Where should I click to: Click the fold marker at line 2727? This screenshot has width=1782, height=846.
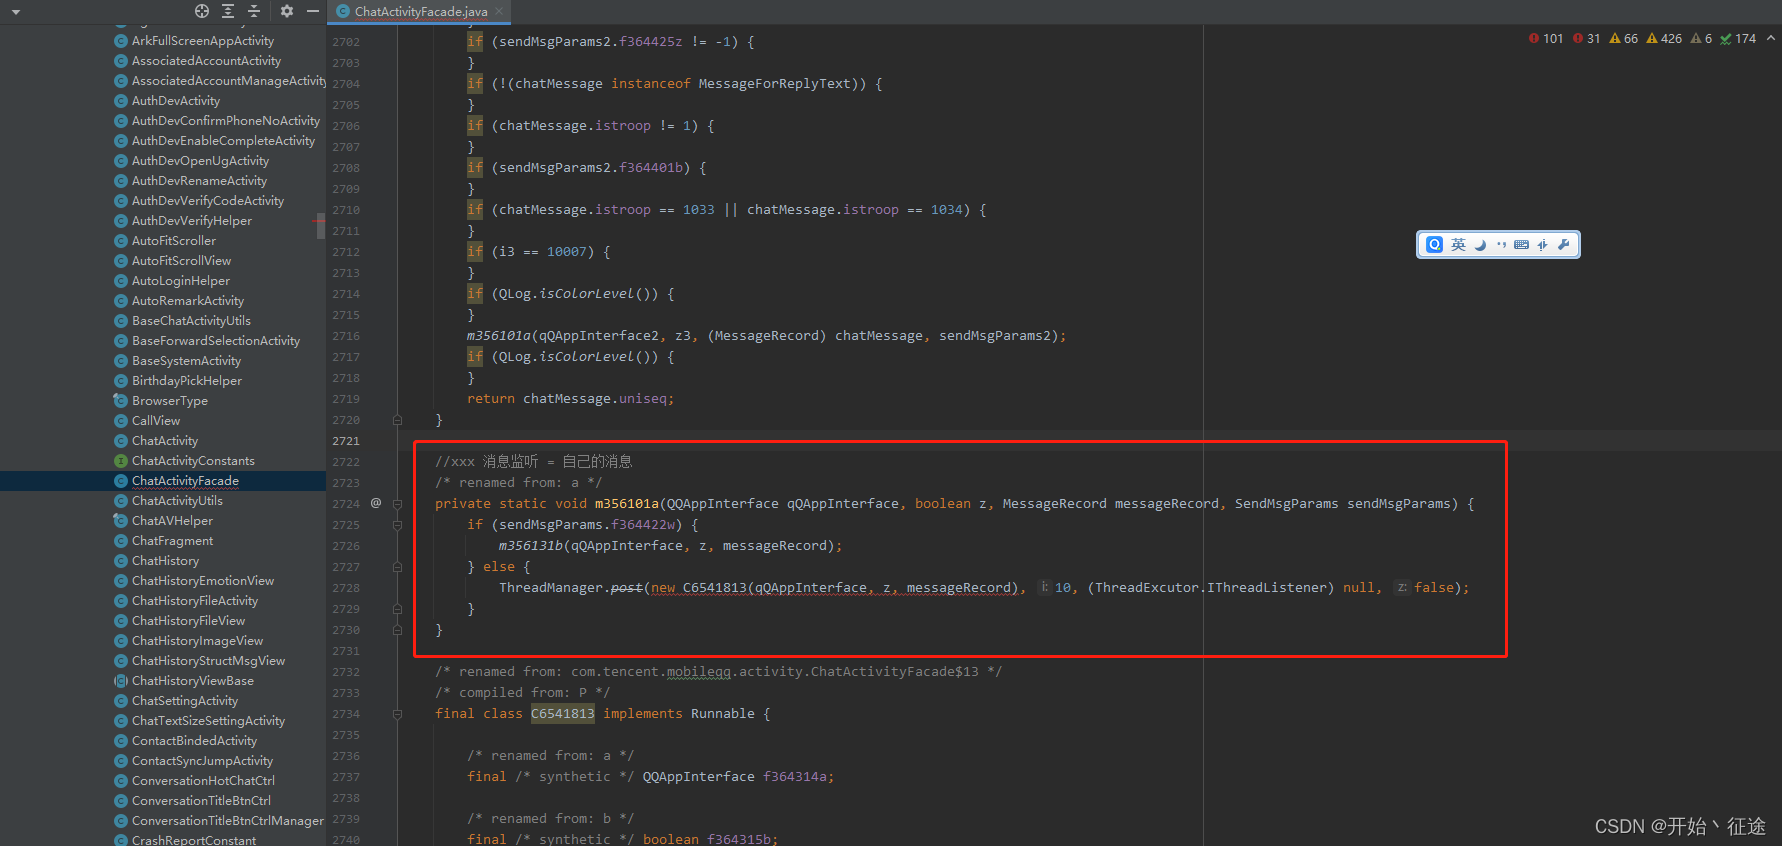point(397,567)
